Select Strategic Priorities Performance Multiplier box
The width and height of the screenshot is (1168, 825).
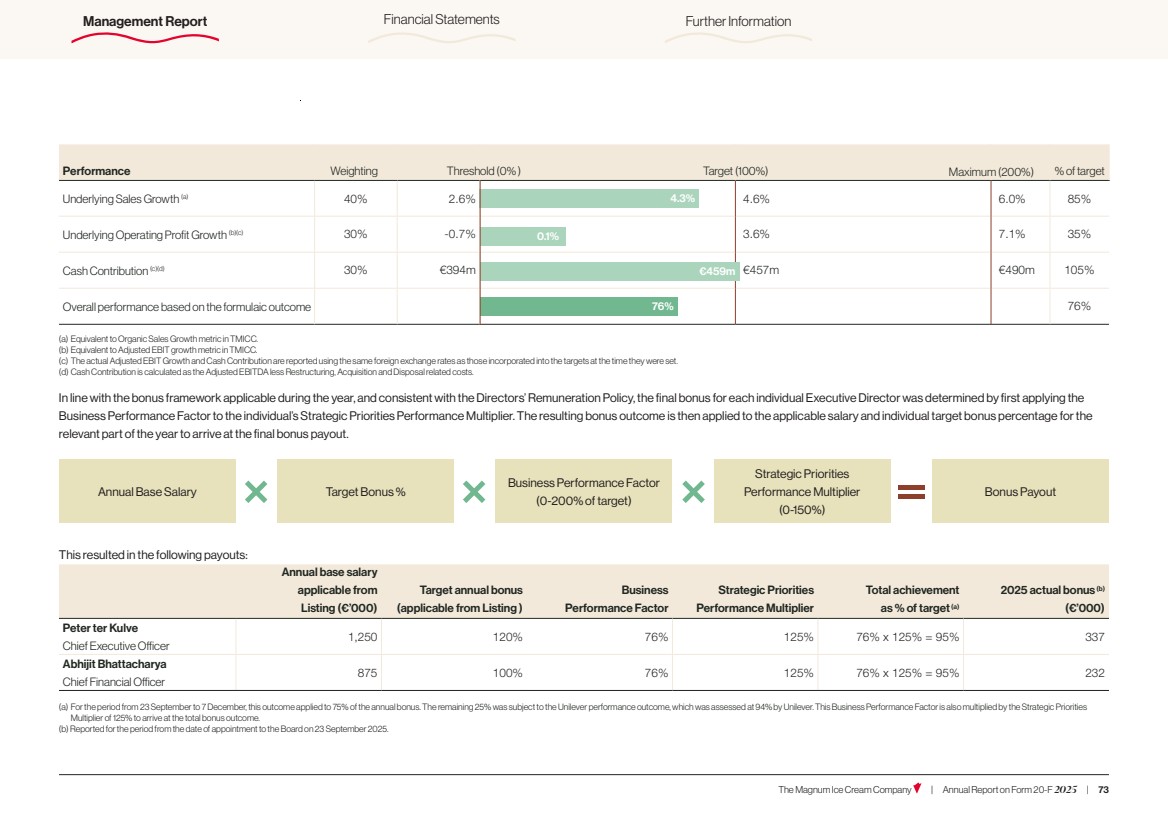[x=802, y=491]
